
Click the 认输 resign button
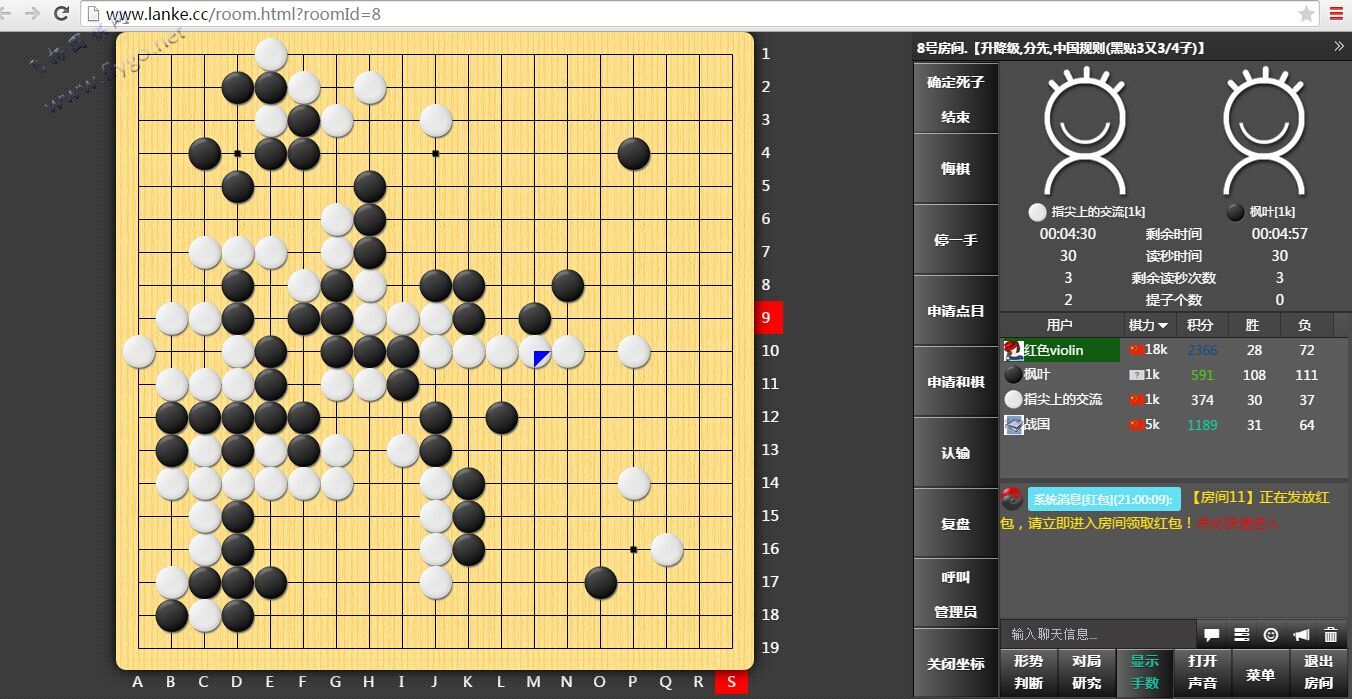955,453
